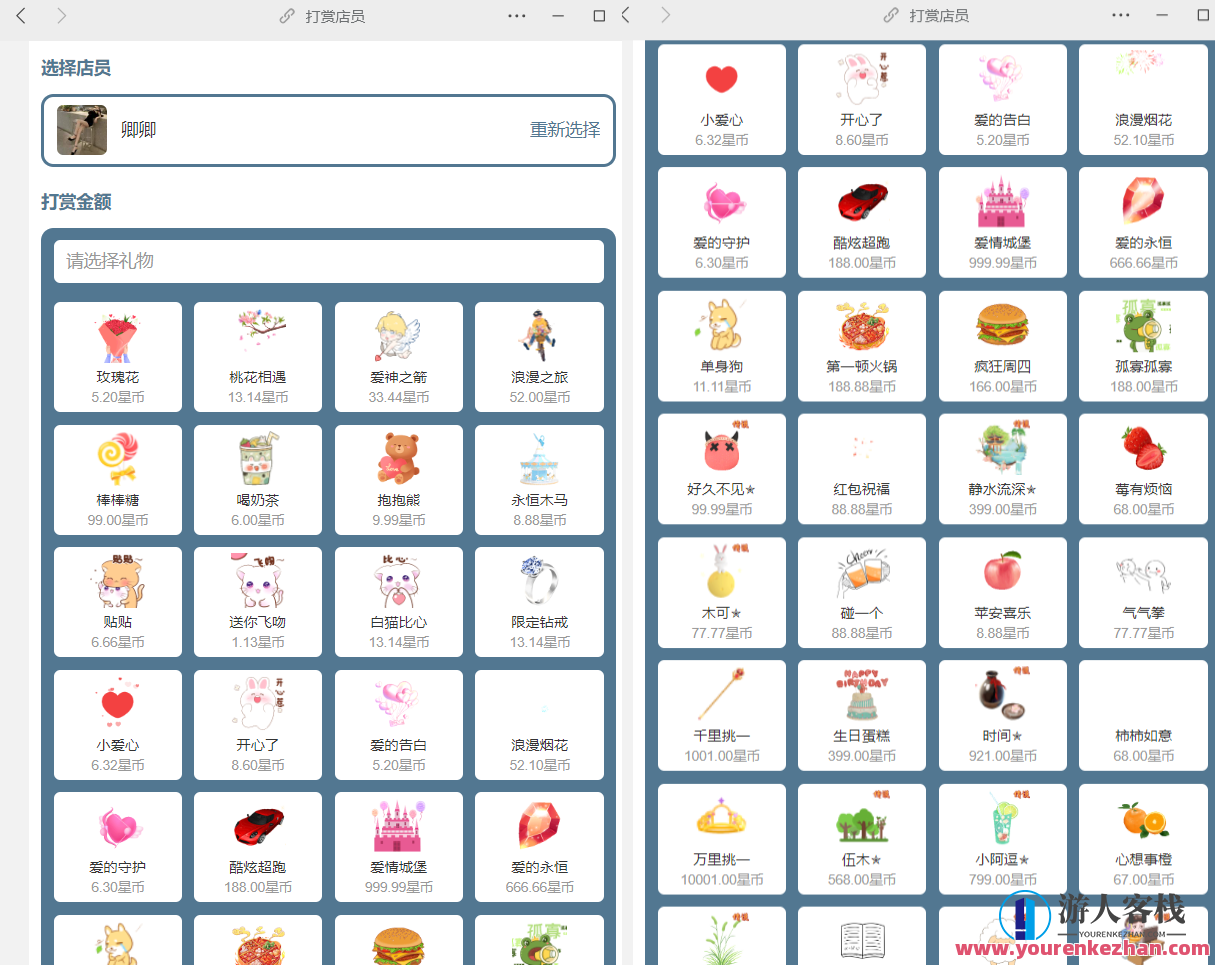Choose 小爱心 heart gift in left window

coord(118,725)
